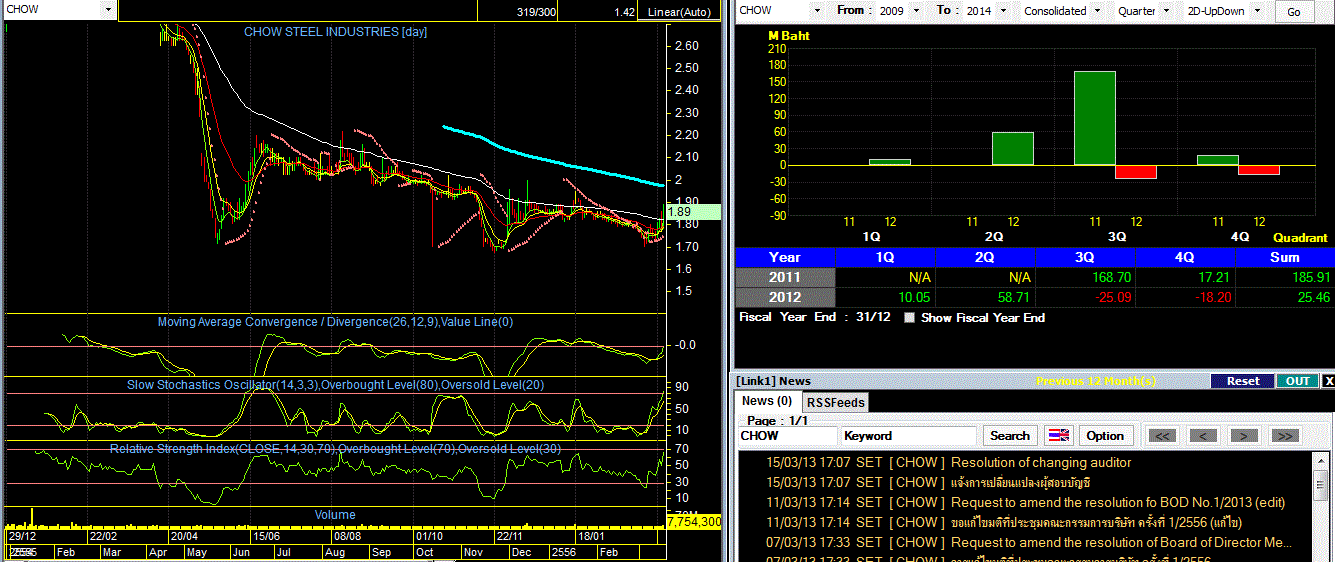This screenshot has width=1335, height=562.
Task: Expand the To year 2014 dropdown
Action: 1003,11
